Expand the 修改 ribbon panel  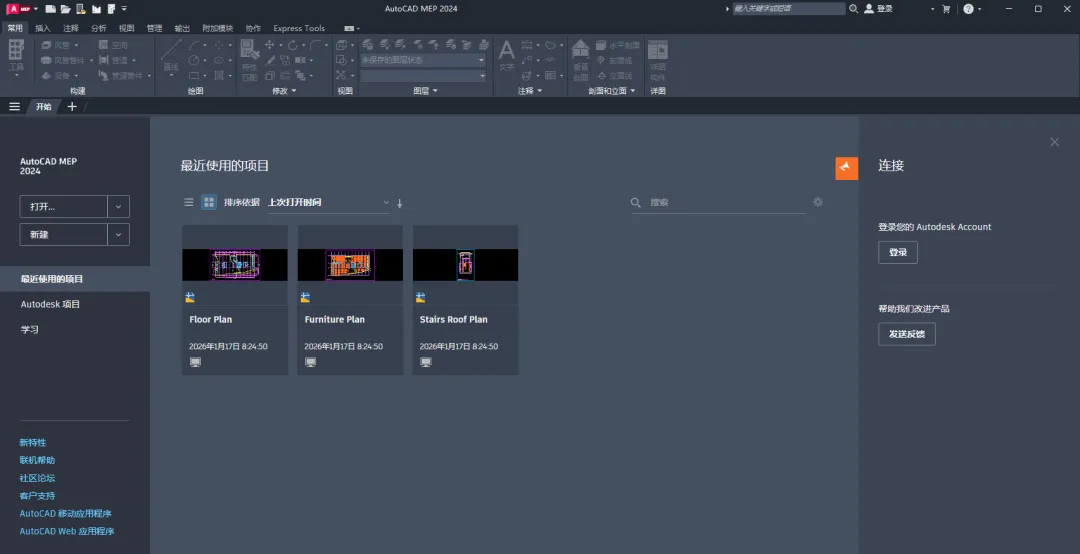(284, 91)
